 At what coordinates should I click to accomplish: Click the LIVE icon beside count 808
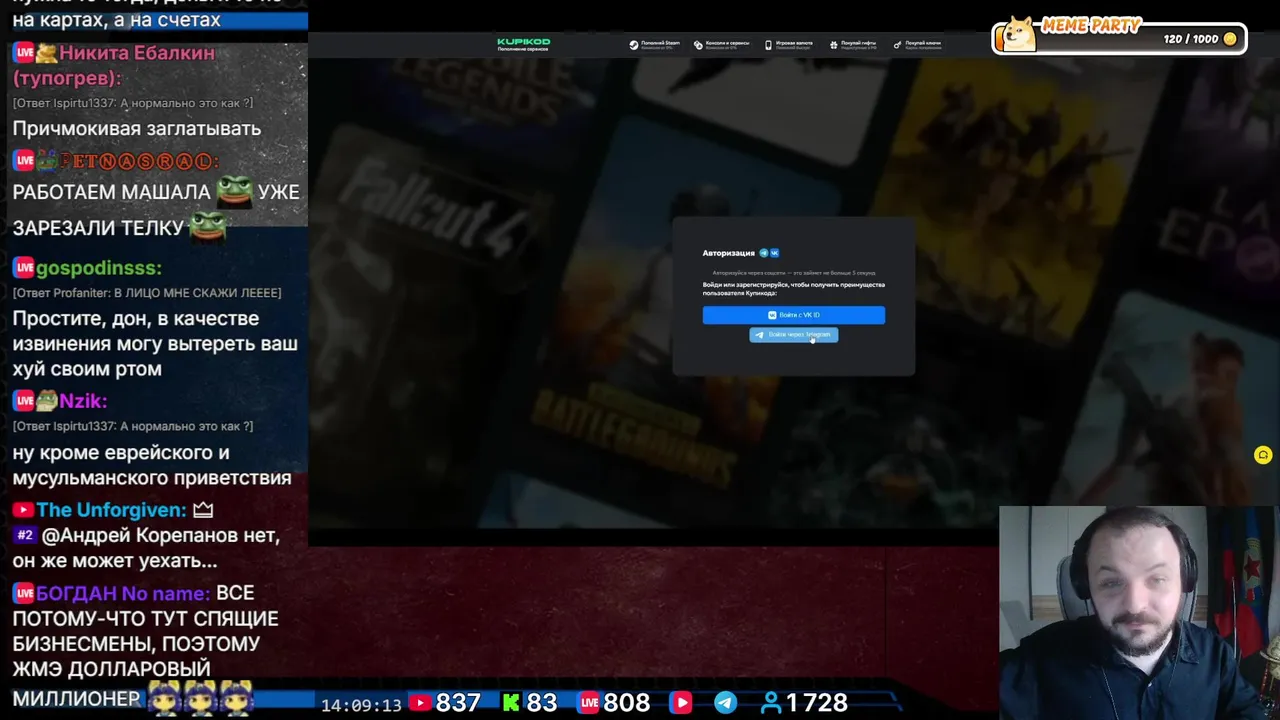589,703
